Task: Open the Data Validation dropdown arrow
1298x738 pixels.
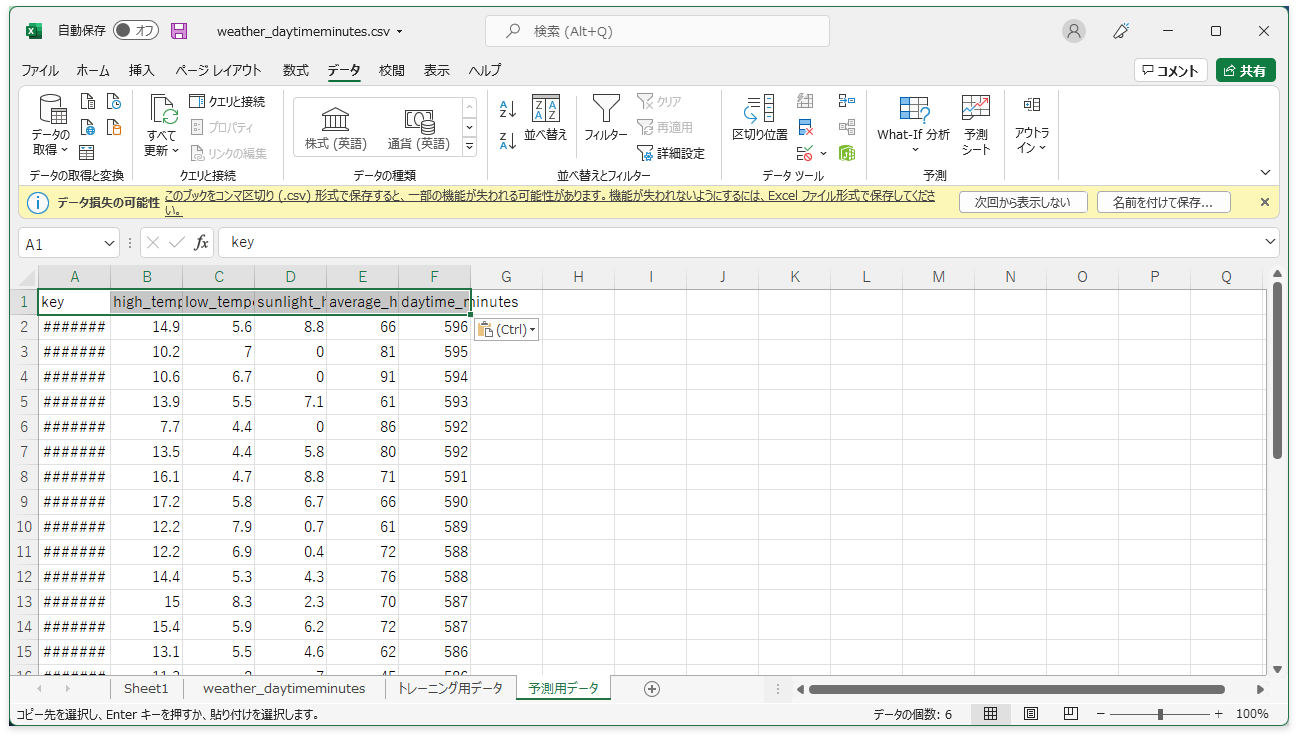Action: point(823,153)
